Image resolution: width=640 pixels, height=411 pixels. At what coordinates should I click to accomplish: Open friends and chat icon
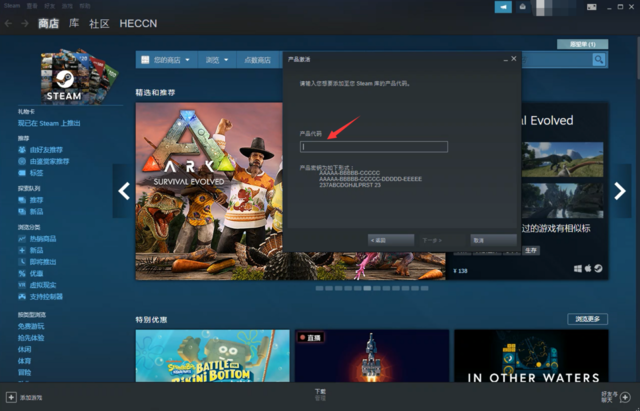(x=625, y=397)
